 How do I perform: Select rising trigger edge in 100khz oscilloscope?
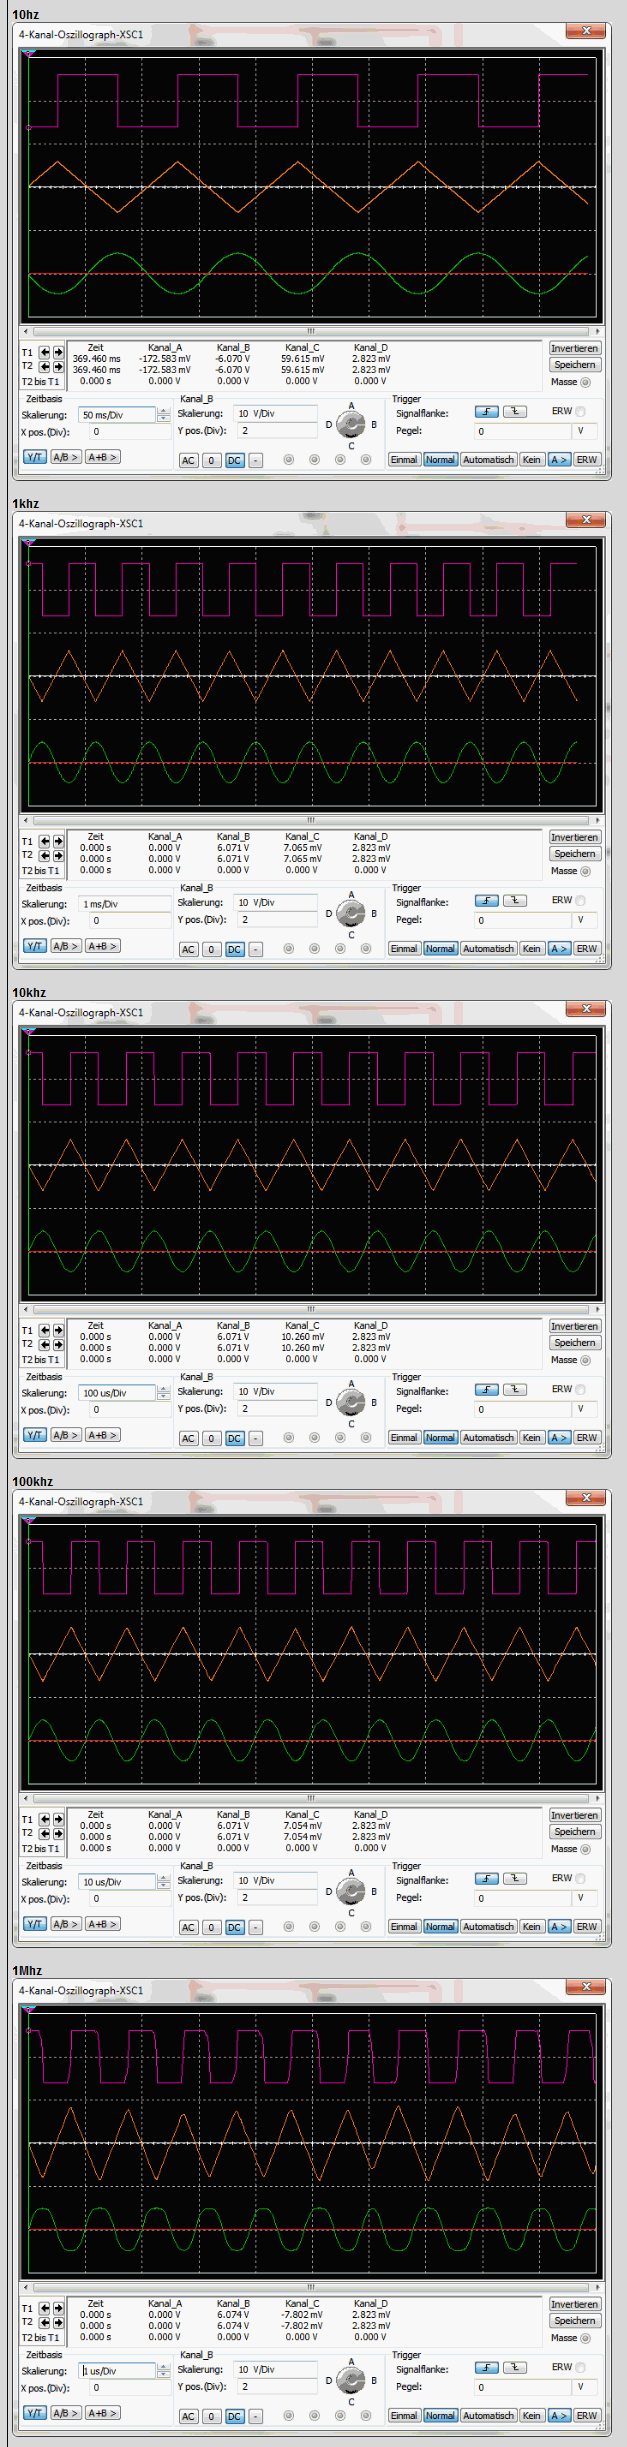pyautogui.click(x=486, y=1878)
